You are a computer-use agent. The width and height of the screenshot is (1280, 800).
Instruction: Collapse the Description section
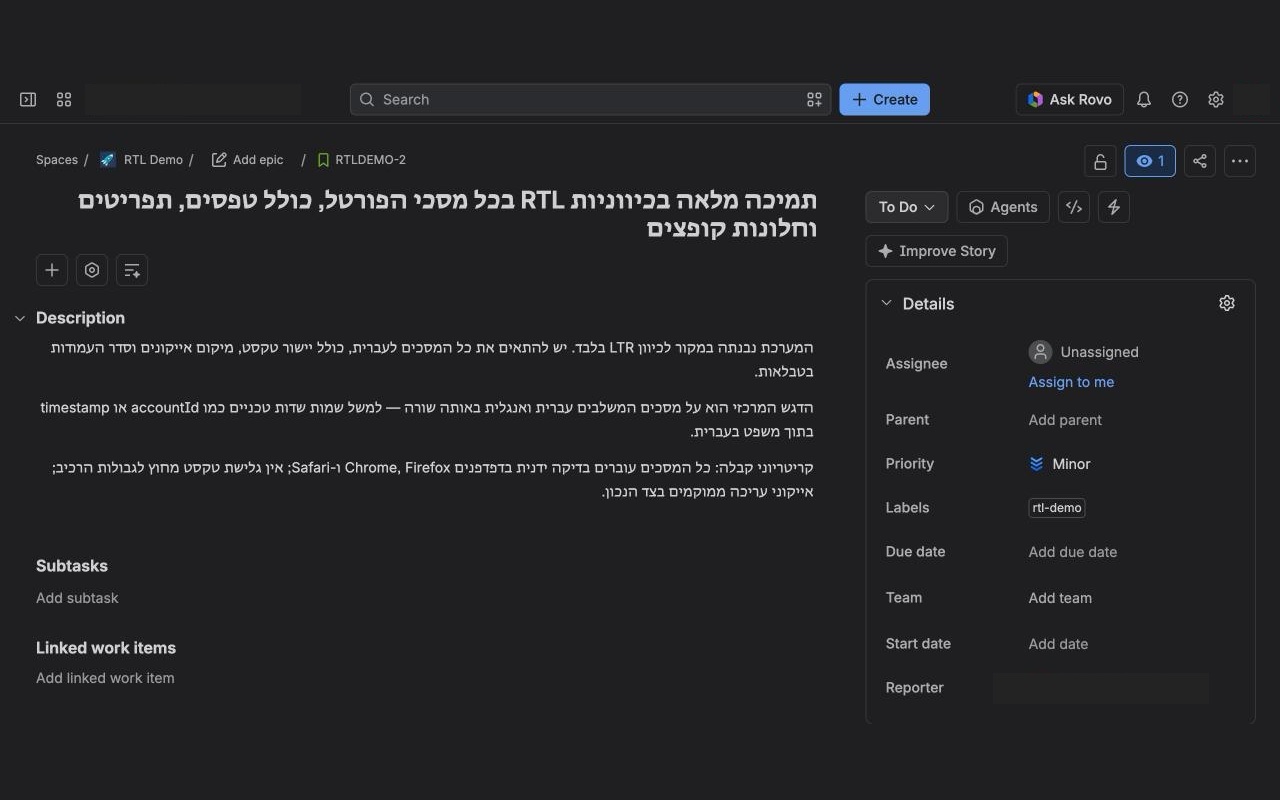19,318
